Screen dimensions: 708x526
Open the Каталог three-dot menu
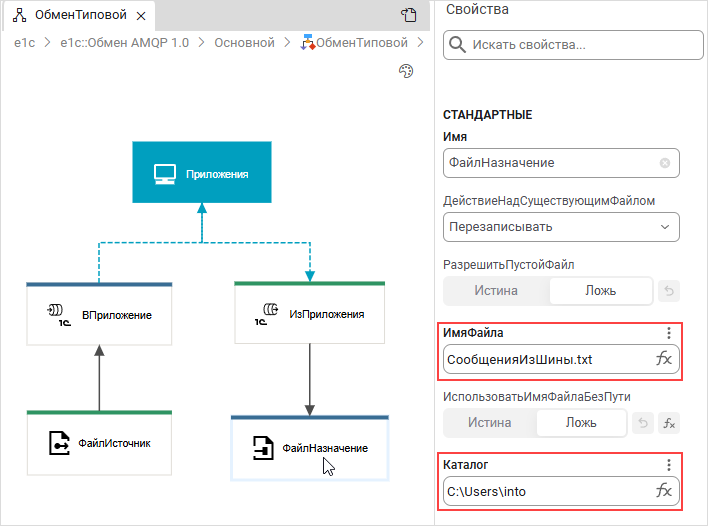669,465
